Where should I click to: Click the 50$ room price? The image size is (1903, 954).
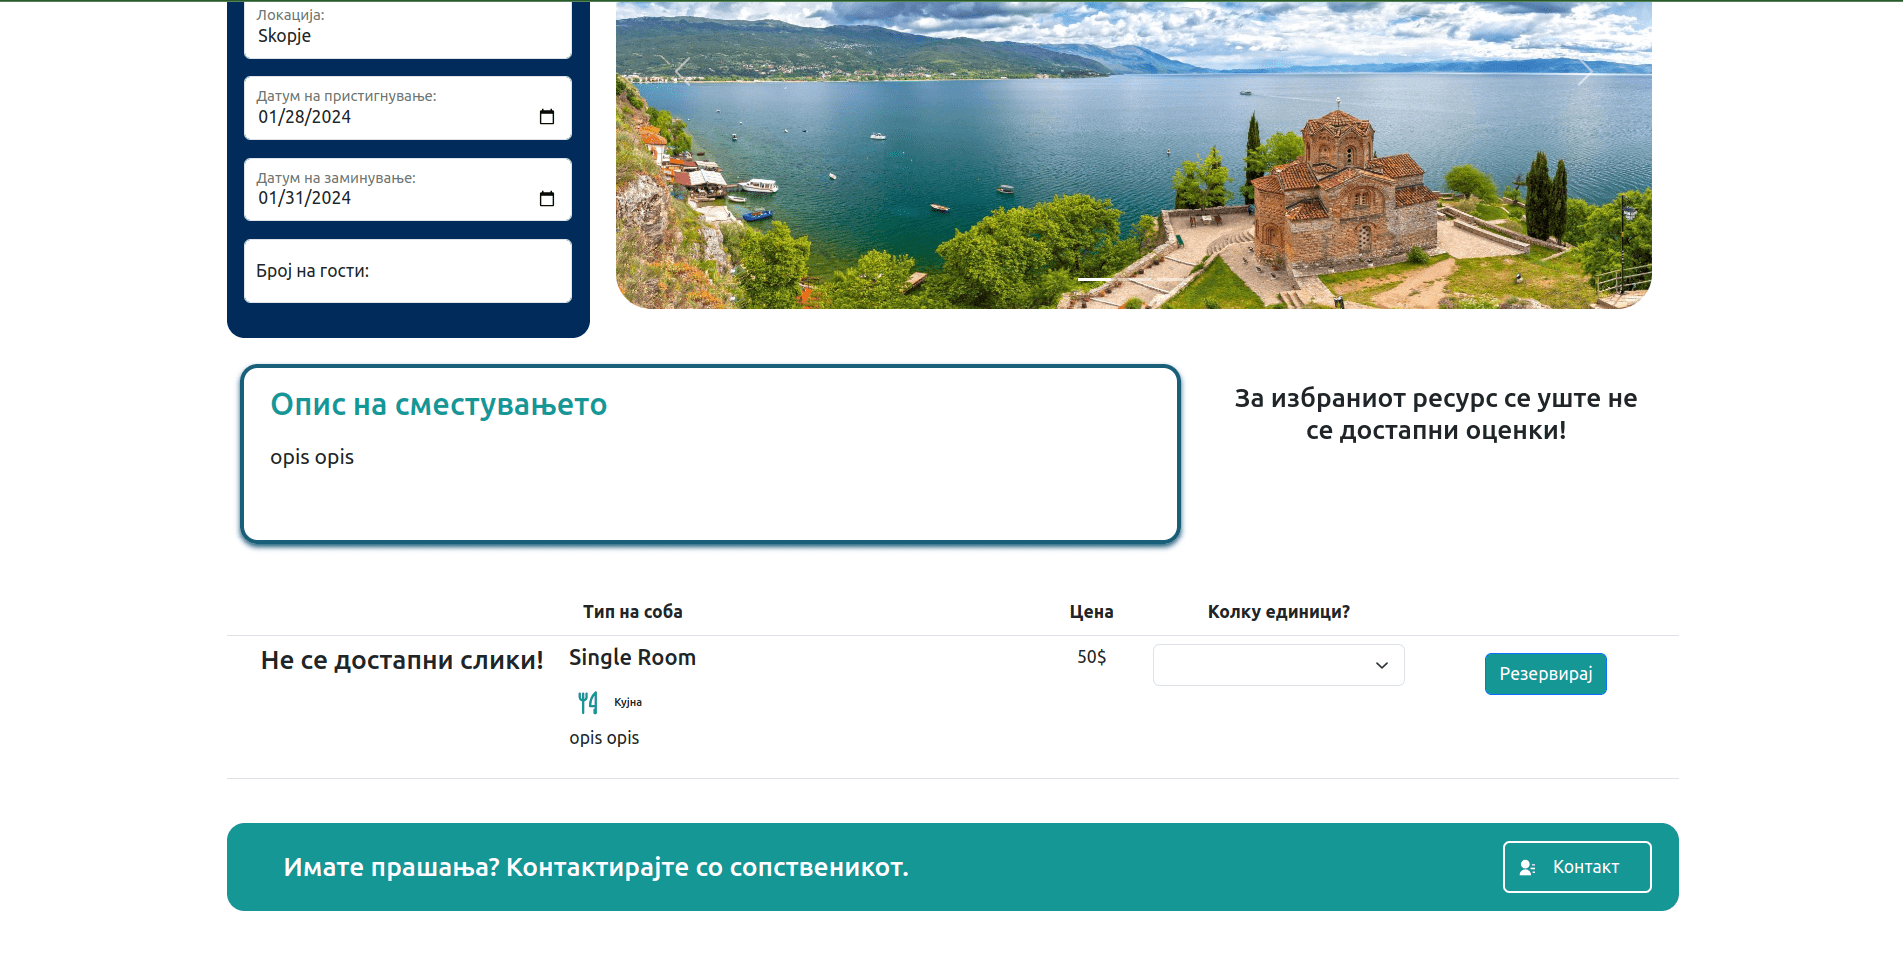point(1091,657)
